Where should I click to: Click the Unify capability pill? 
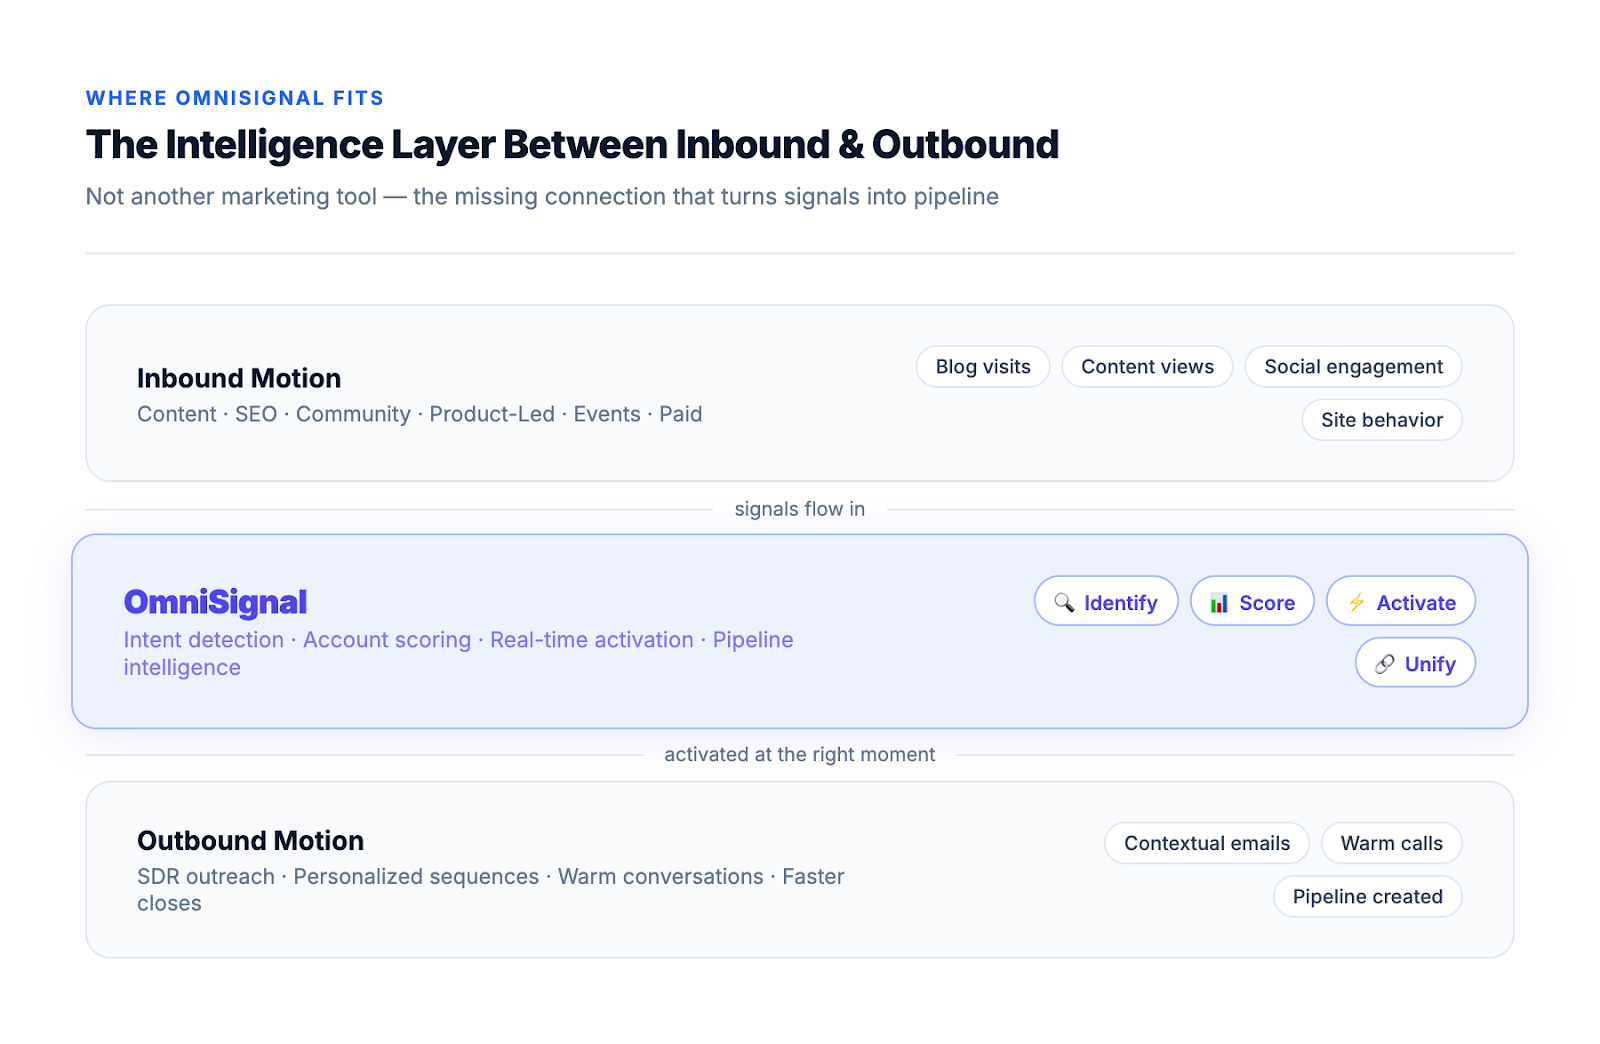tap(1415, 663)
